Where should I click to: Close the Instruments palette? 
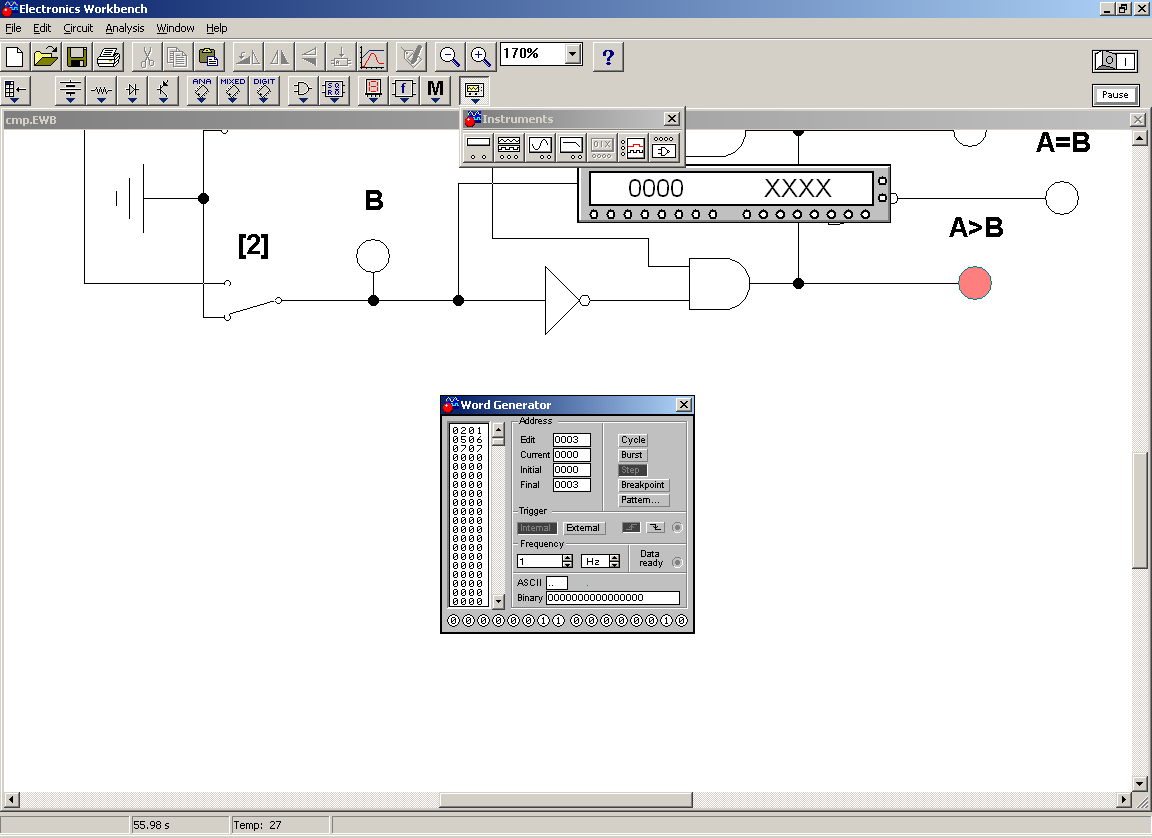pos(672,118)
